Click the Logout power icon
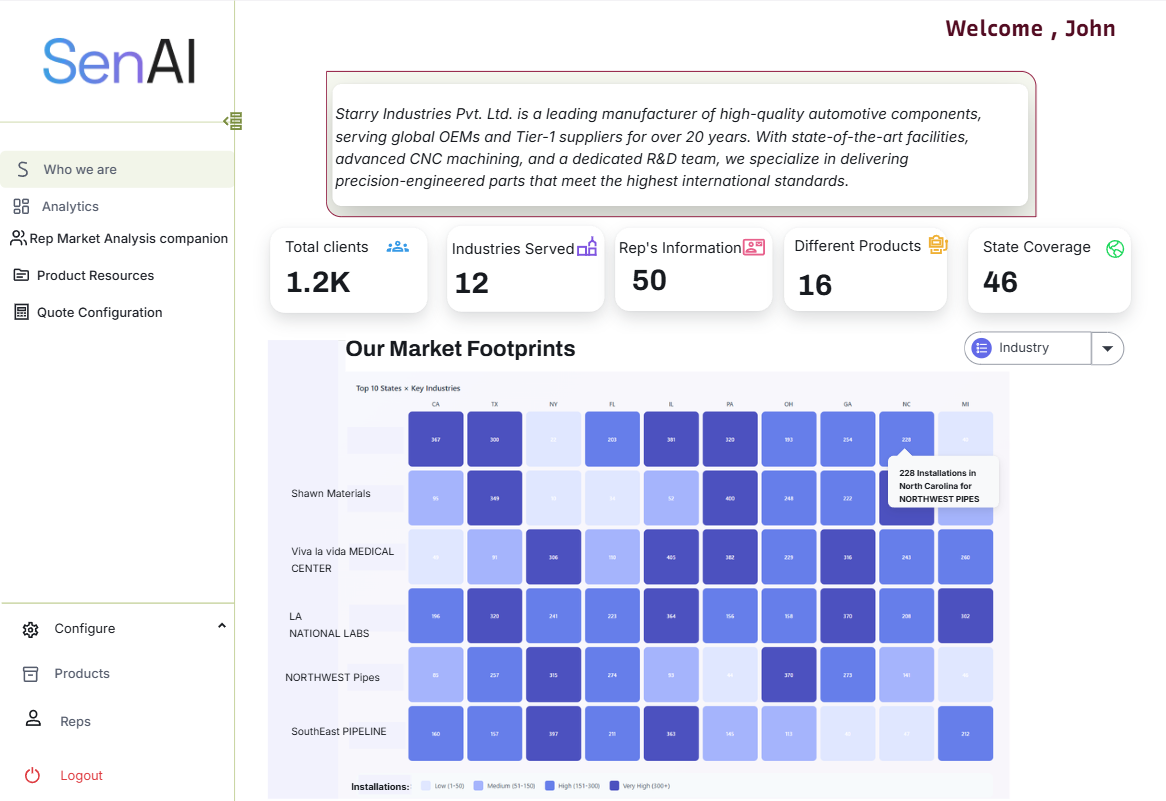This screenshot has width=1166, height=801. 31,775
